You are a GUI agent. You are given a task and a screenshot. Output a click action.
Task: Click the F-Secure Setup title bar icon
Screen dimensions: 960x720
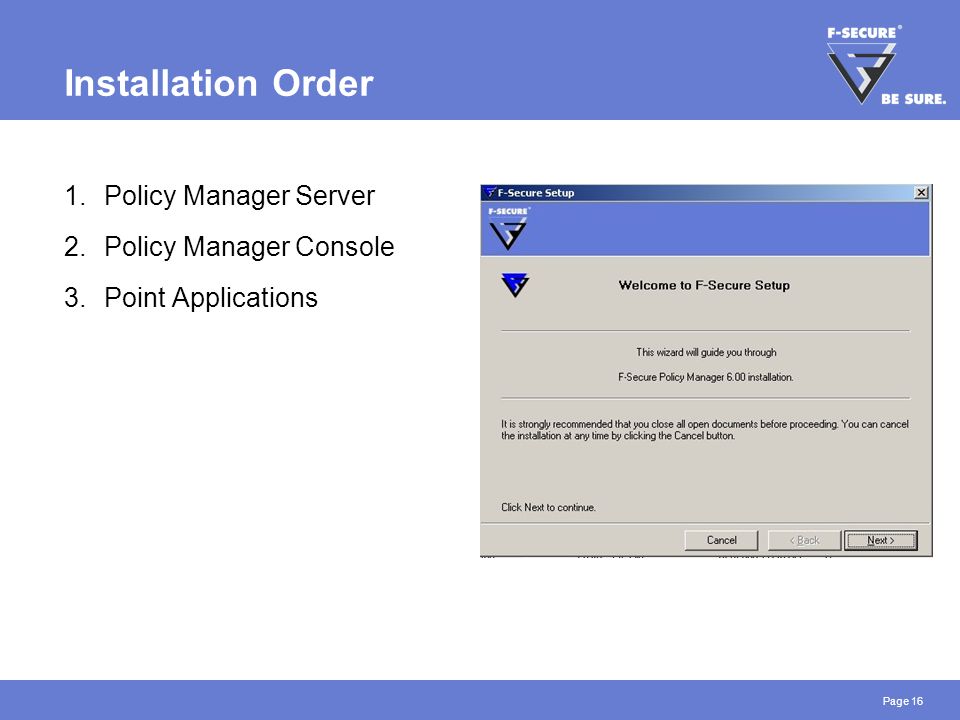[x=490, y=192]
